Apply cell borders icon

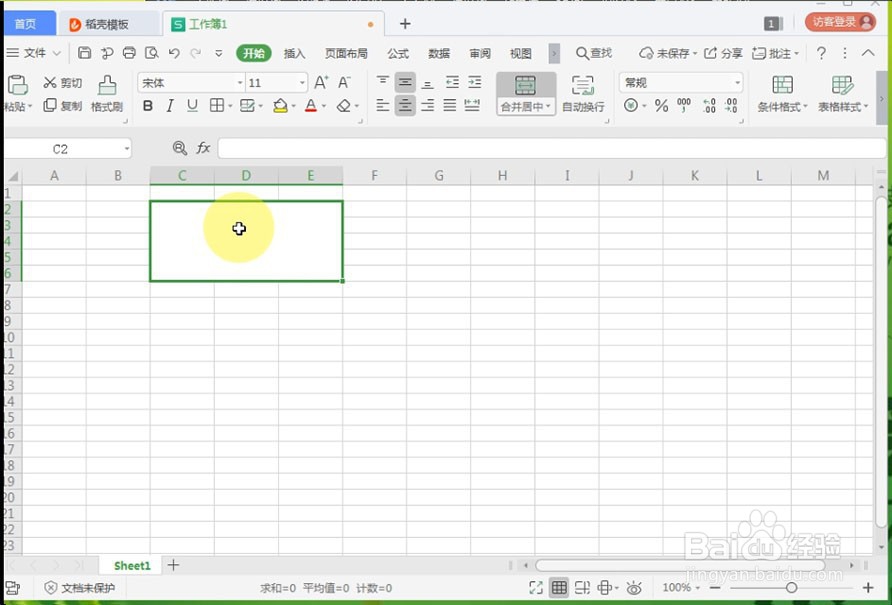(x=217, y=105)
